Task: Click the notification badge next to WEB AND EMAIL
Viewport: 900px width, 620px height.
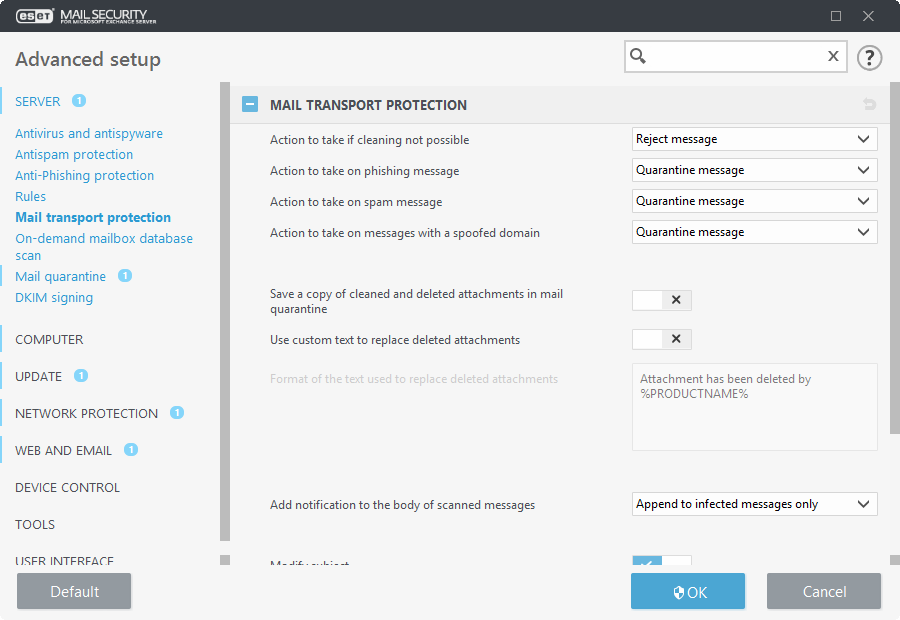Action: 130,450
